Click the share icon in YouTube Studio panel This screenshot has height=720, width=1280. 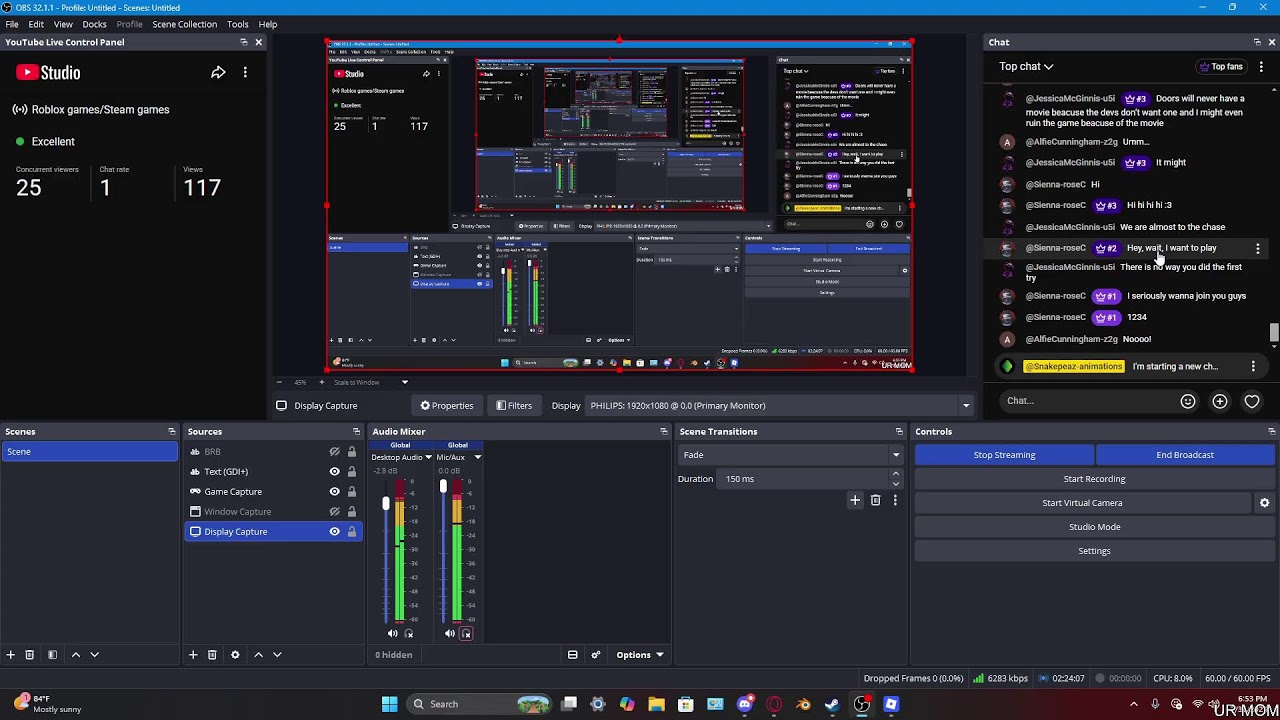tap(218, 72)
